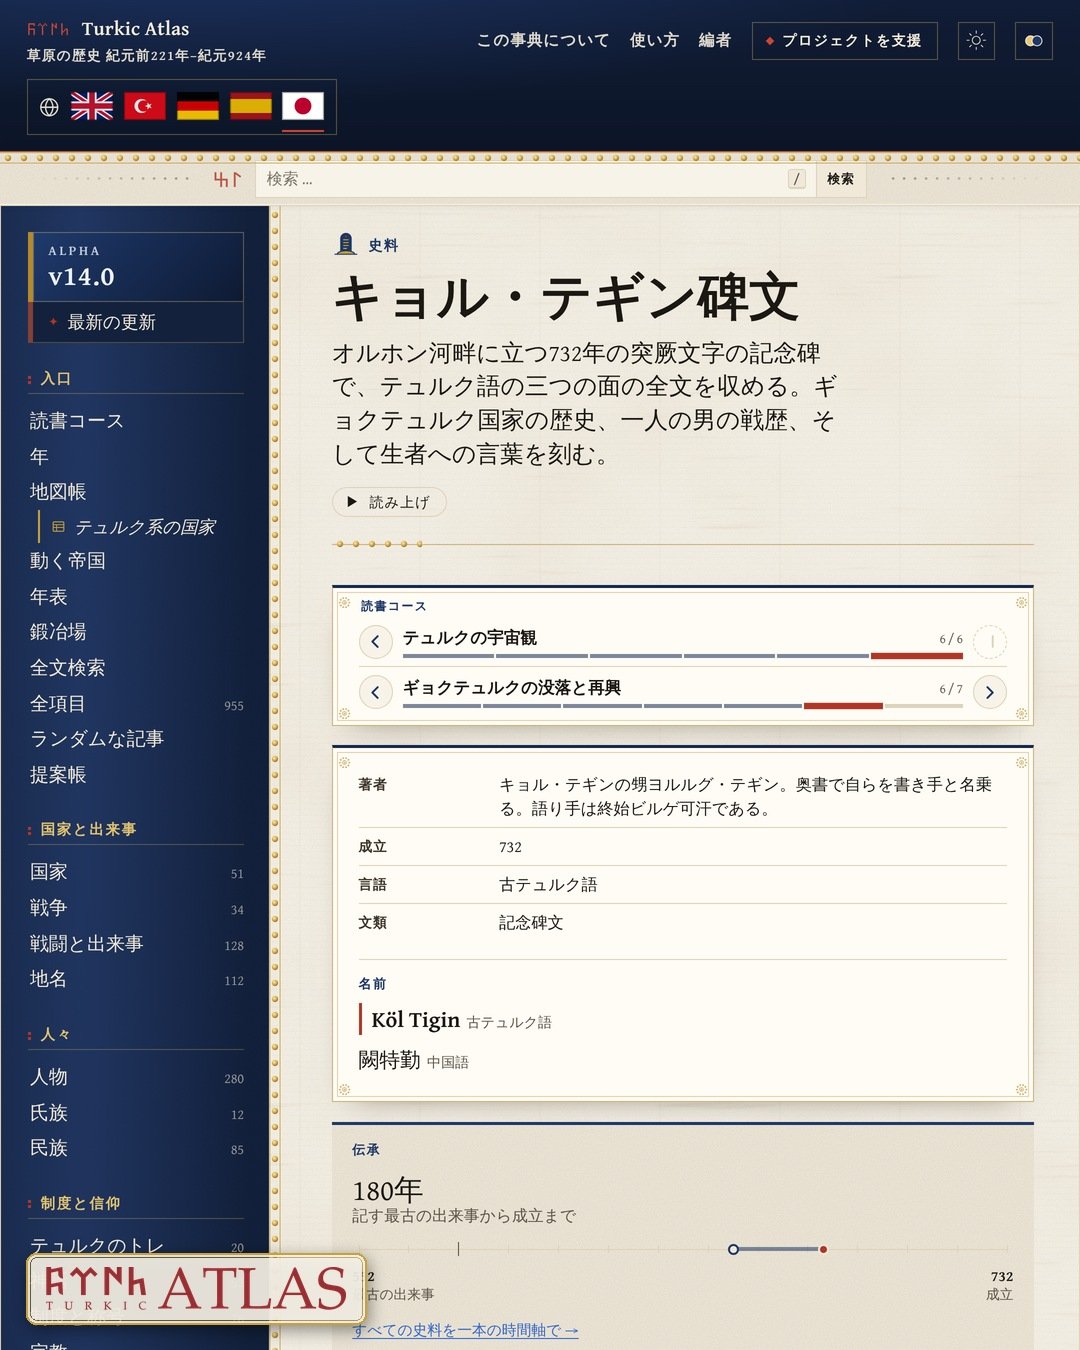The width and height of the screenshot is (1080, 1350).
Task: Open ランダムな記事 in sidebar
Action: coord(97,739)
